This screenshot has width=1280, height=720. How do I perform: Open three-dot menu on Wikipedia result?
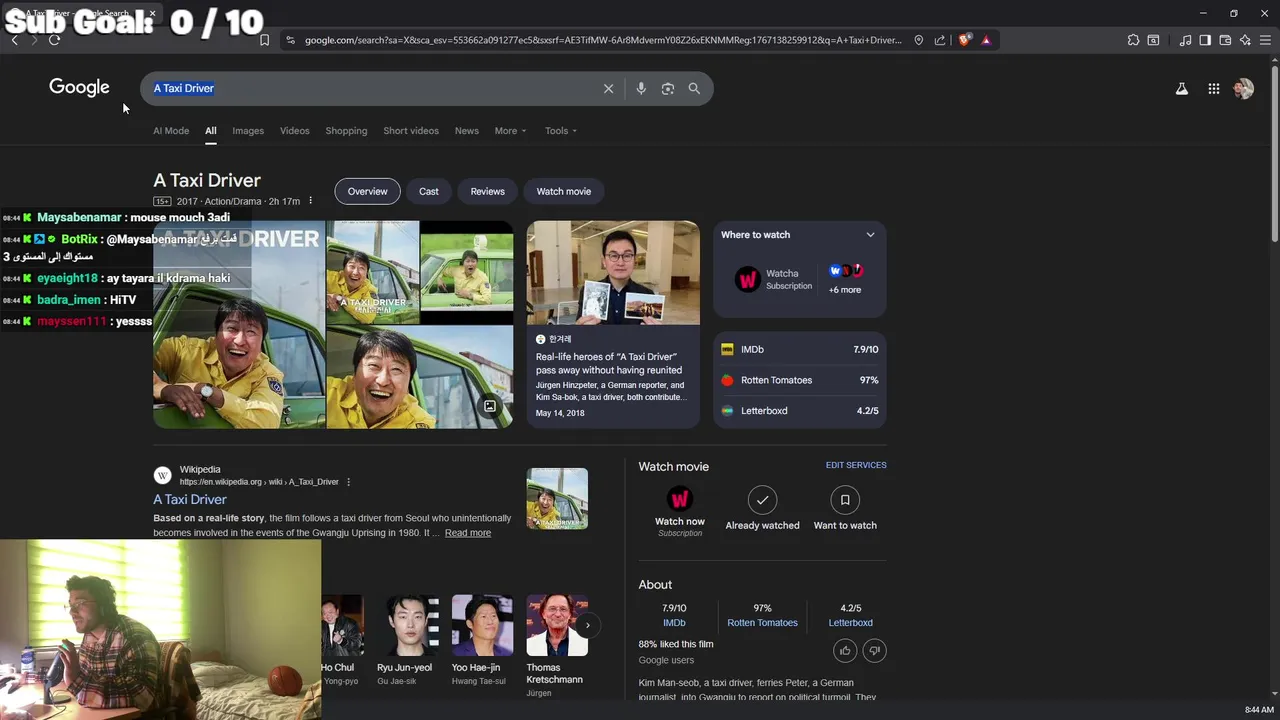pos(348,482)
